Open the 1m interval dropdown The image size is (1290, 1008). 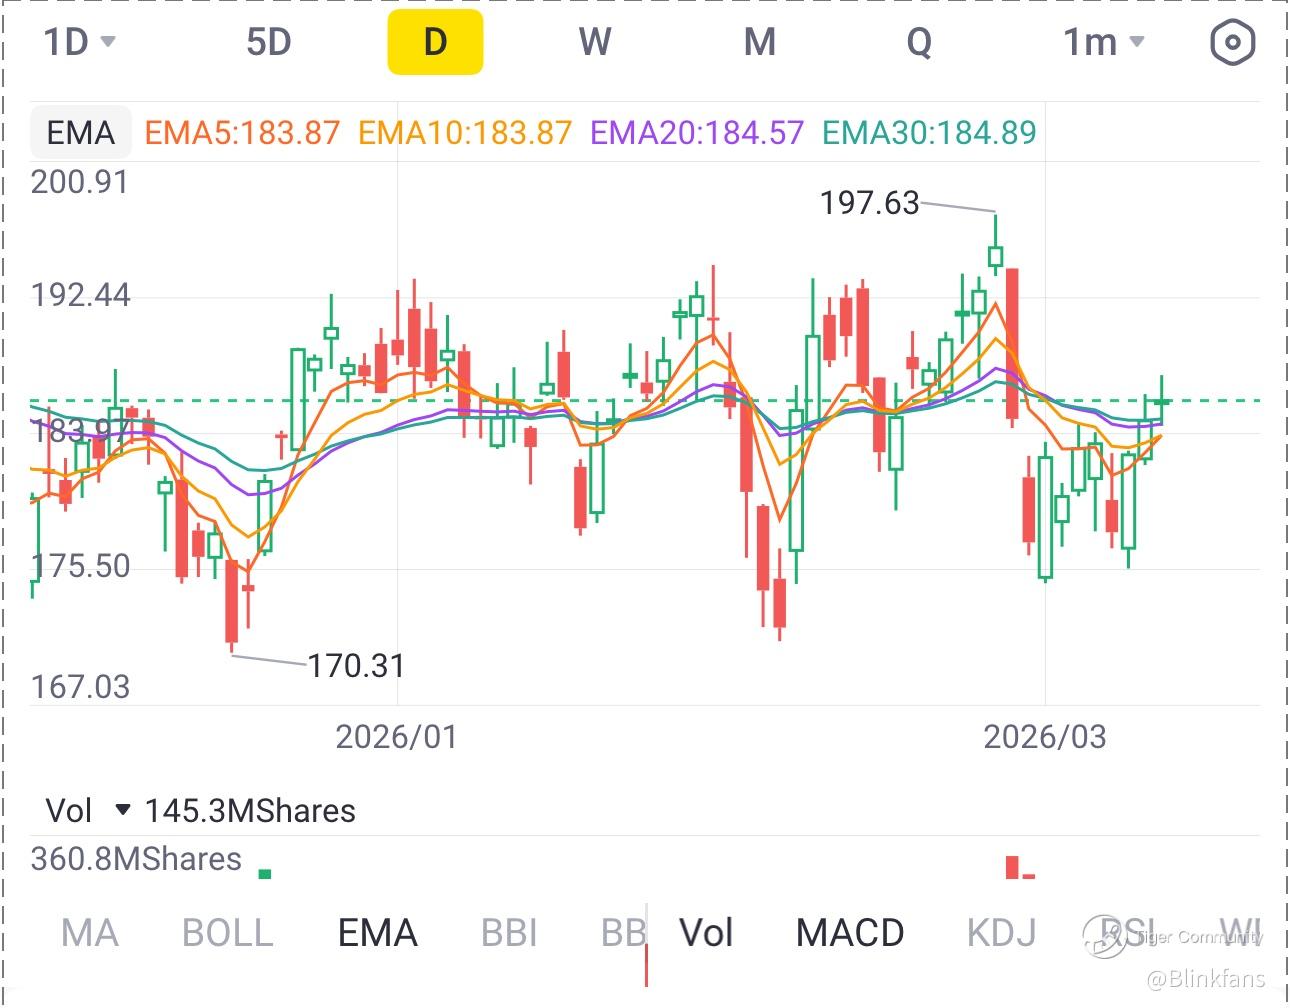[x=1104, y=42]
